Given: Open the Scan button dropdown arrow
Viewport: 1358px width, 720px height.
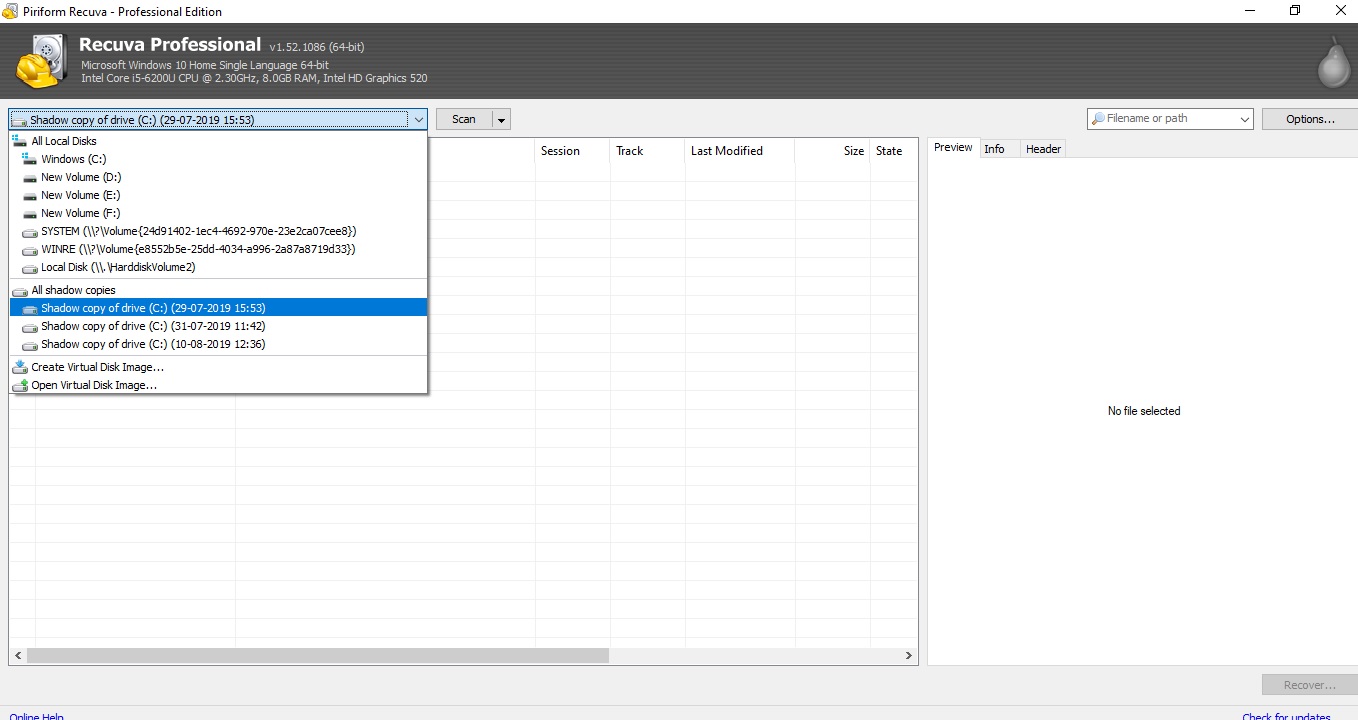Looking at the screenshot, I should [x=501, y=120].
